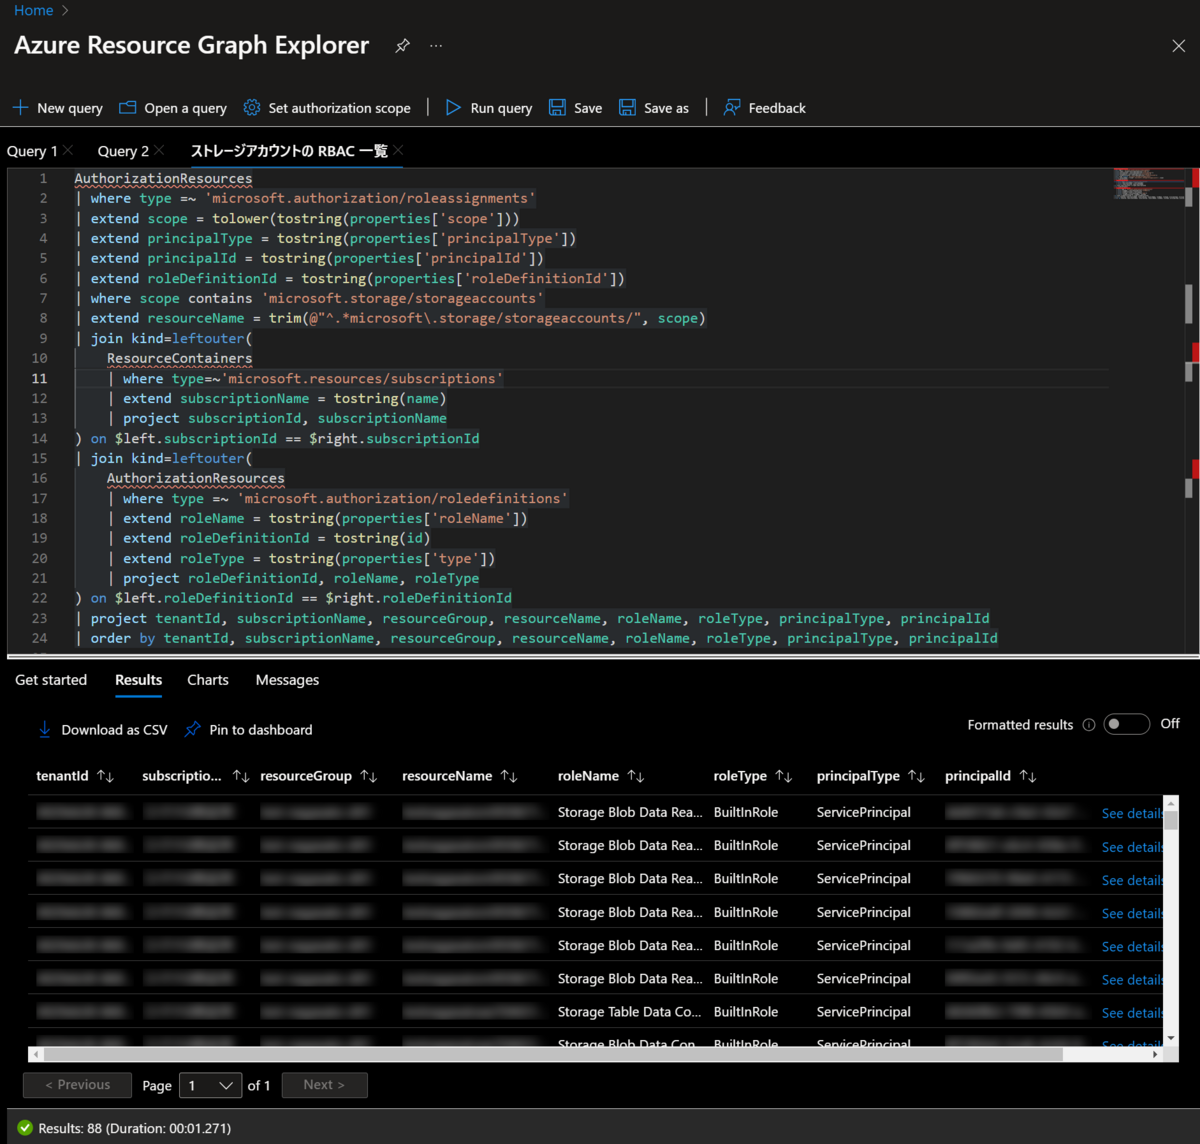Close the Query 1 tab with its X
The height and width of the screenshot is (1144, 1200).
point(68,150)
